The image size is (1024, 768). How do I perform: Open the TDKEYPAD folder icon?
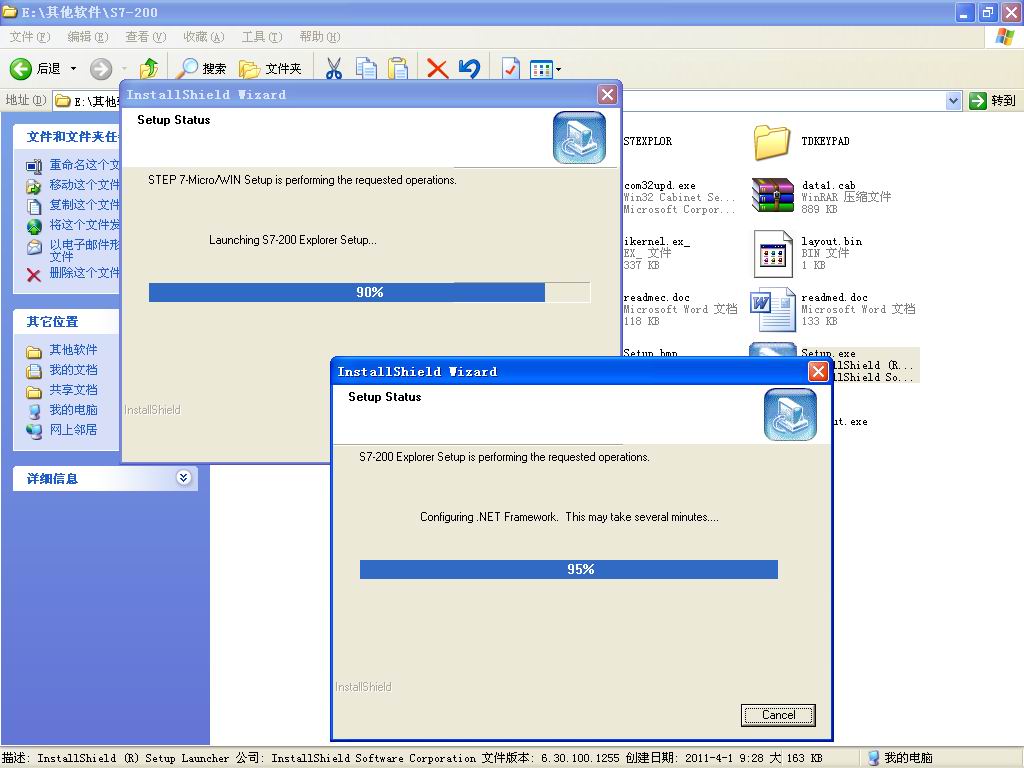tap(771, 142)
